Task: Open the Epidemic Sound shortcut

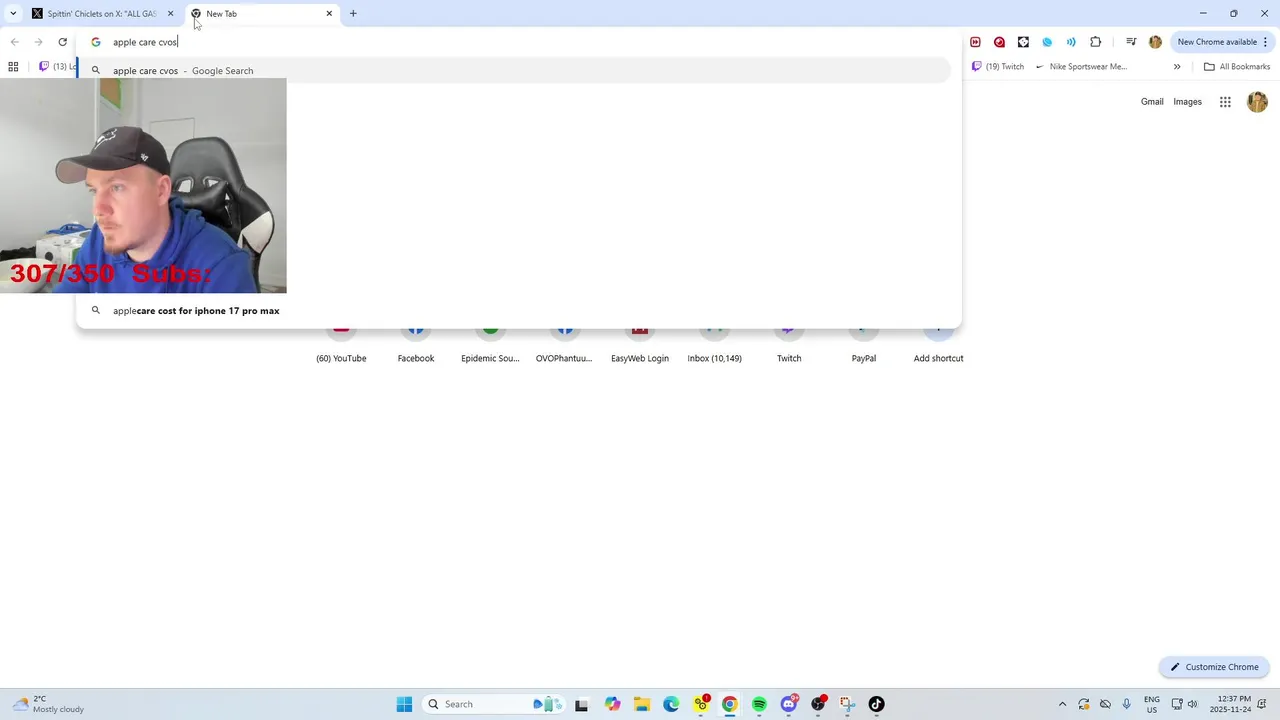Action: coord(490,345)
